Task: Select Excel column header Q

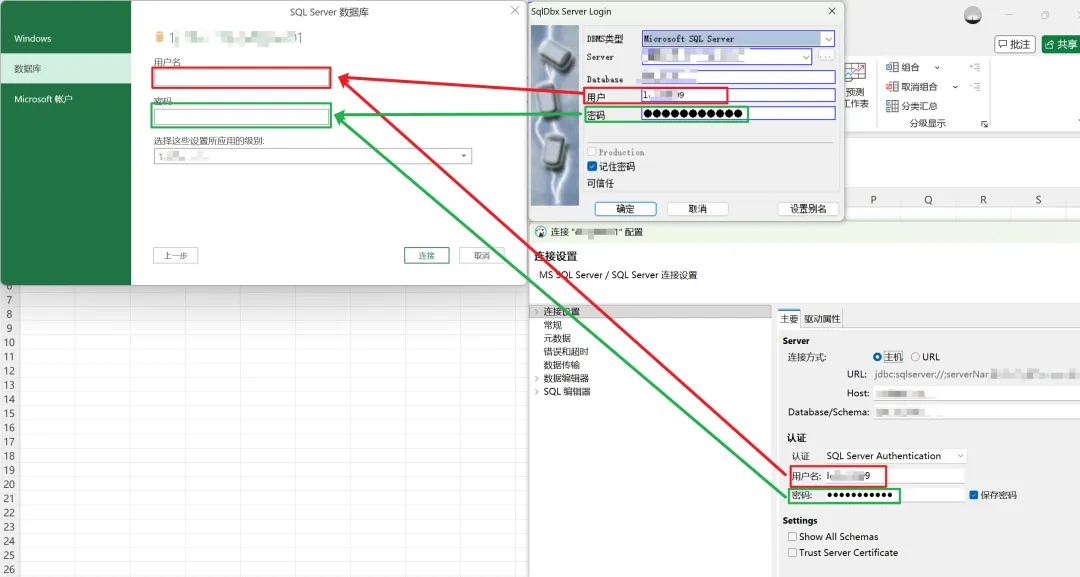Action: [928, 200]
